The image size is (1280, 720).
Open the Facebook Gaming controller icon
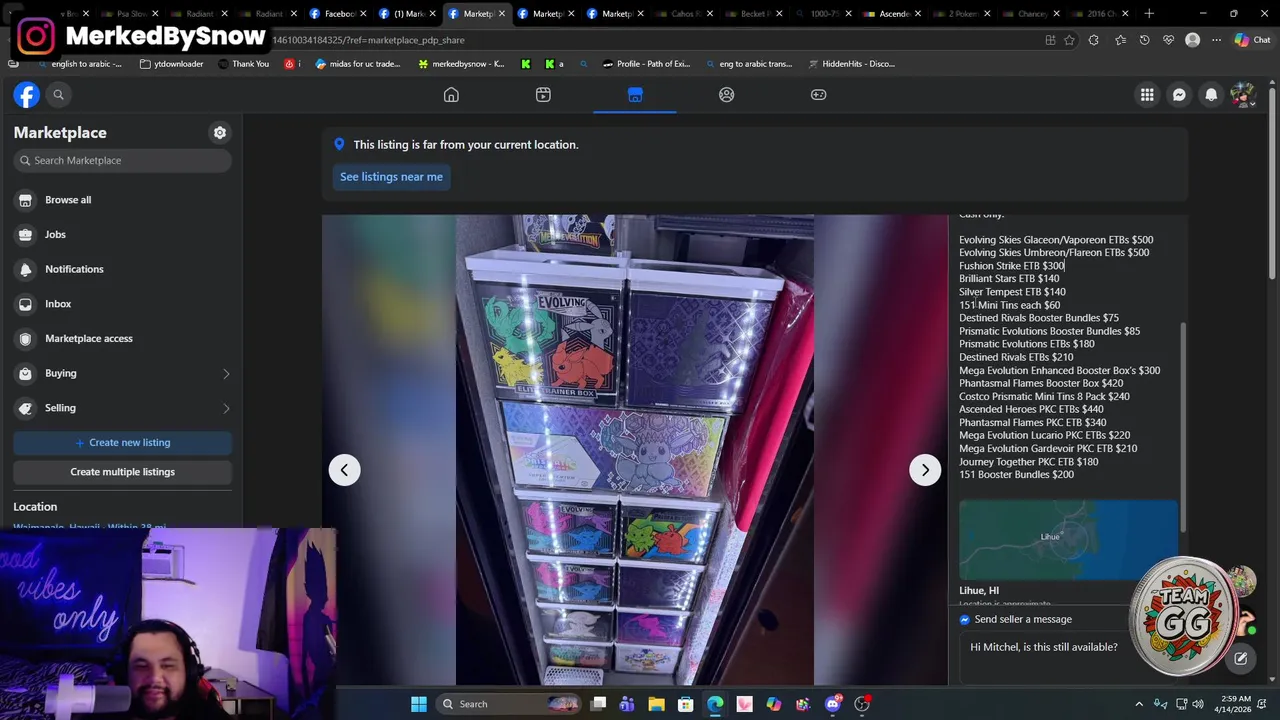click(x=818, y=95)
